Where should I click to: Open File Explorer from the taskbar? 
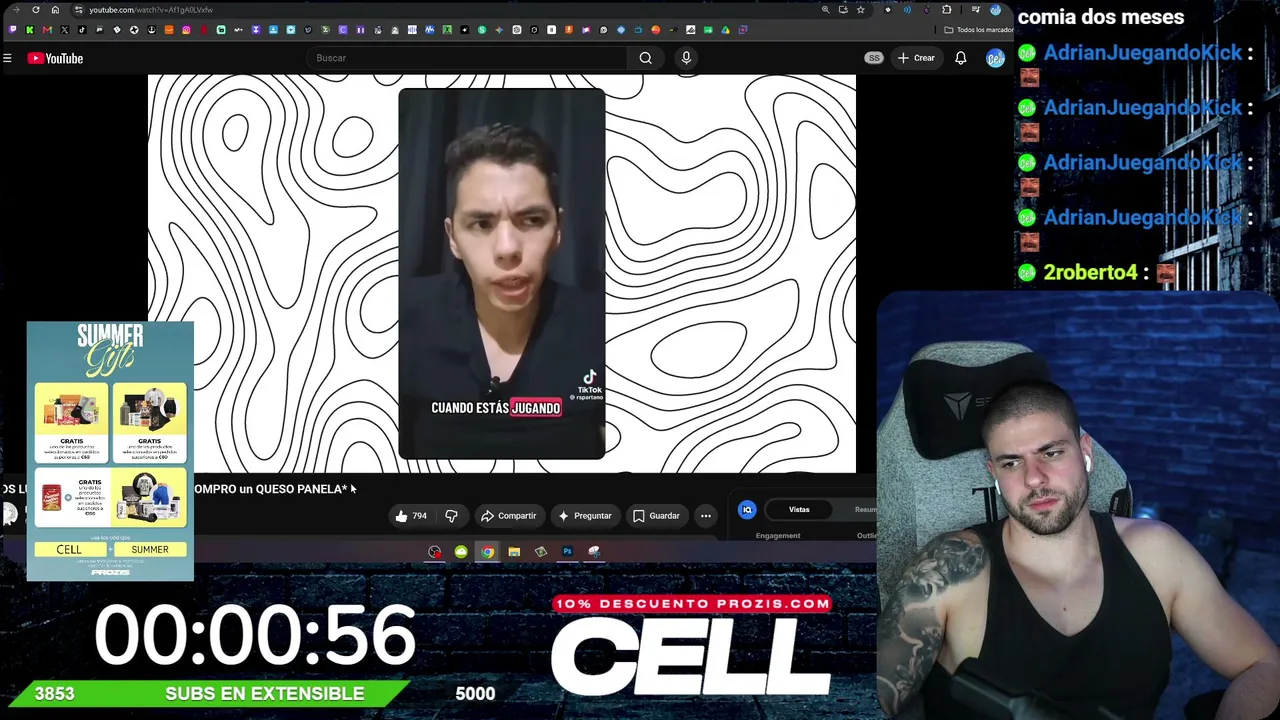[x=514, y=552]
